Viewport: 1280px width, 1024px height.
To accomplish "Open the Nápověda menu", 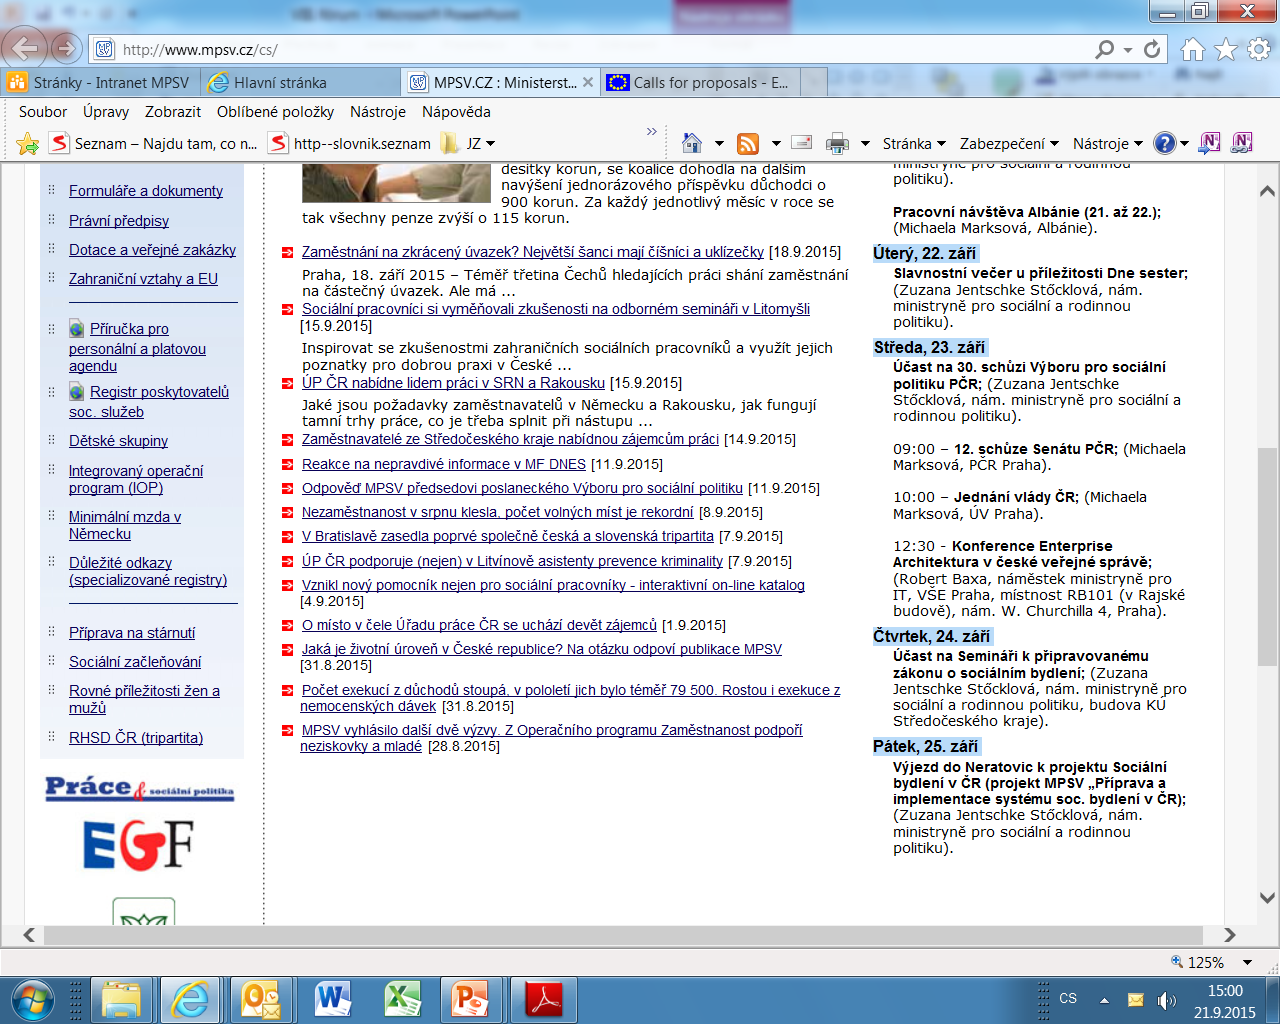I will click(x=456, y=112).
